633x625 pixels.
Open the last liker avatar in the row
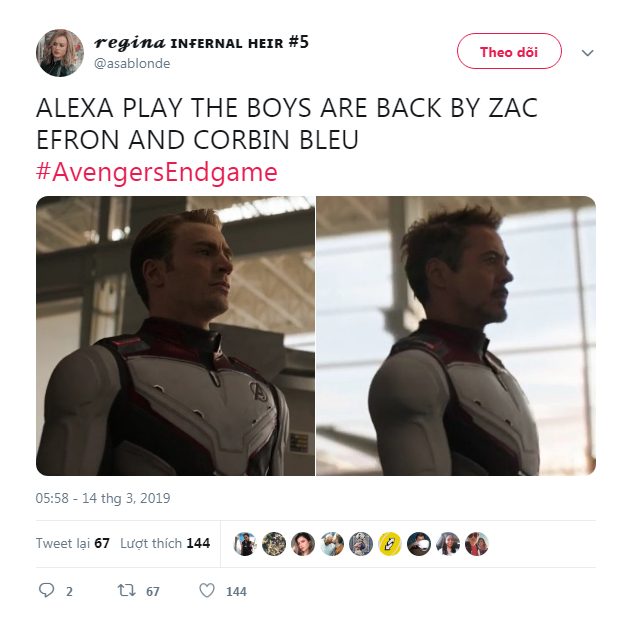(477, 544)
